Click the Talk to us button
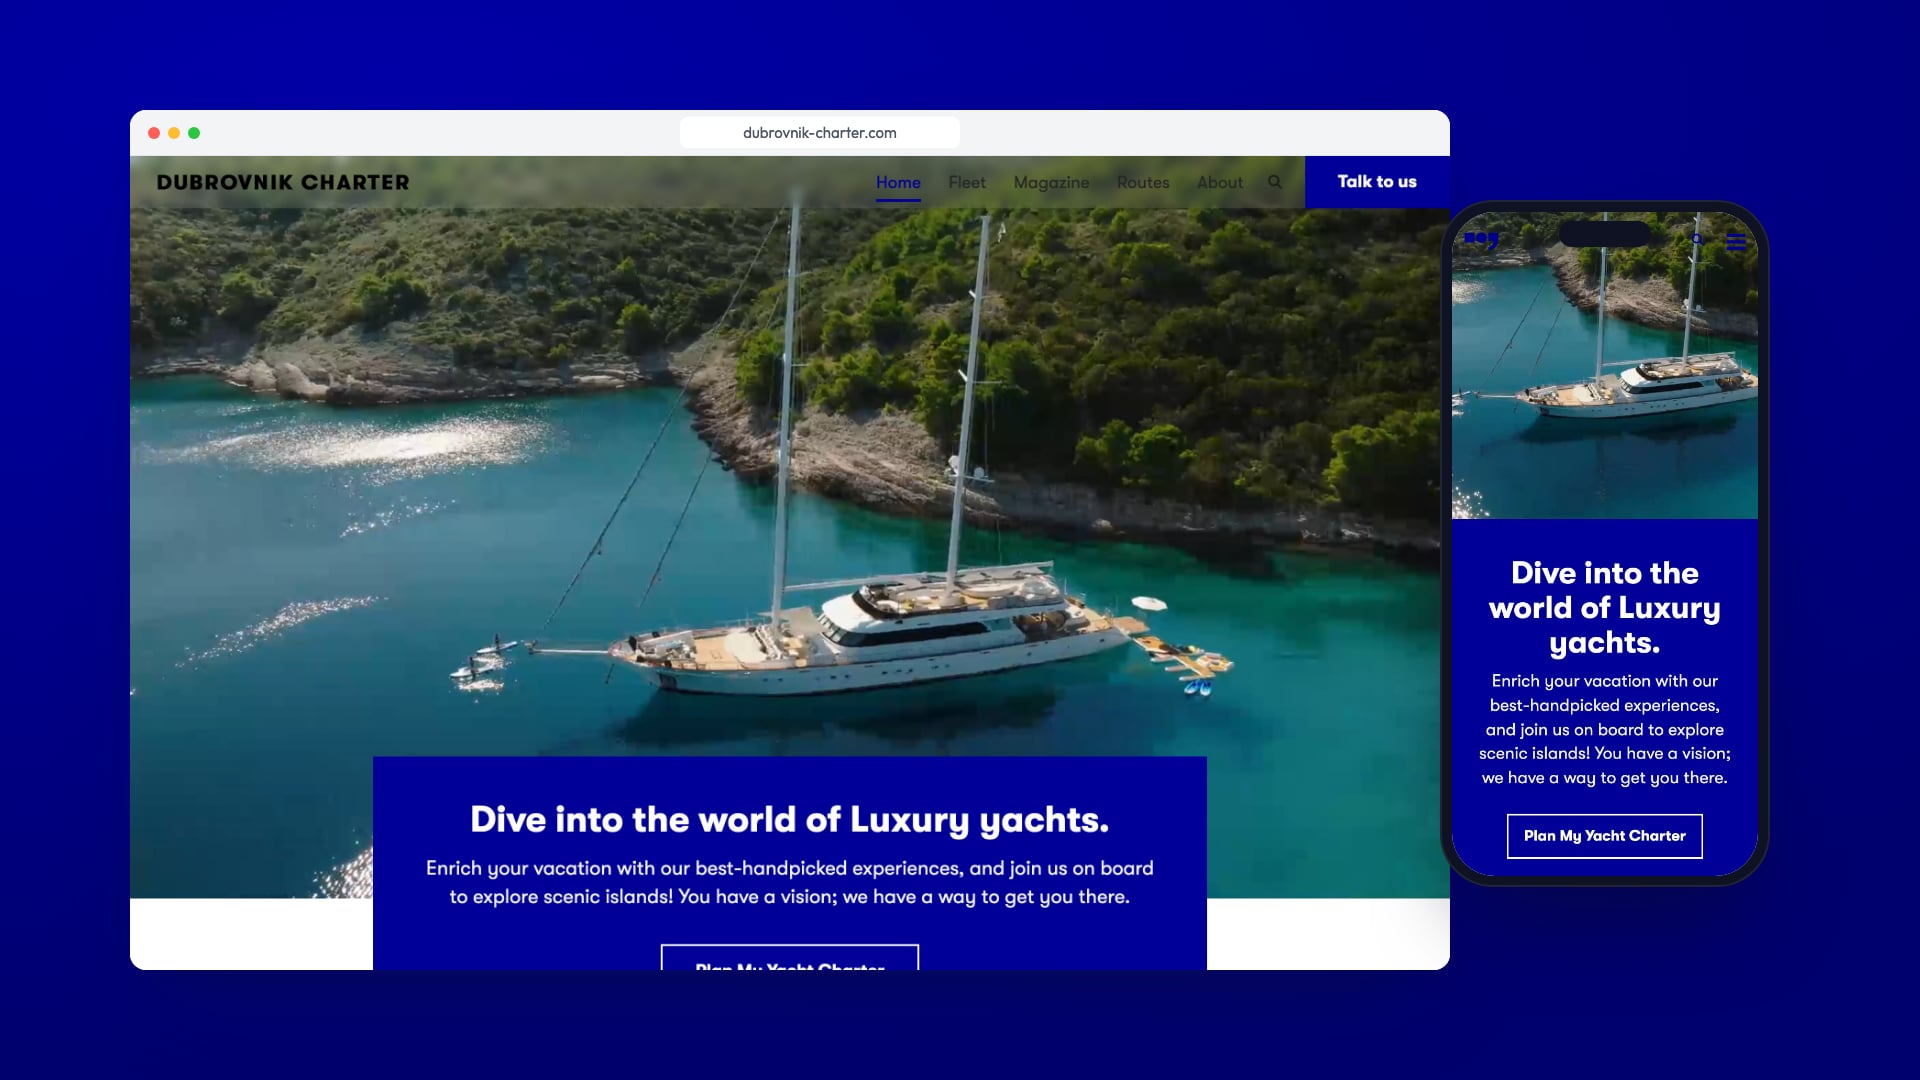1920x1080 pixels. point(1377,182)
